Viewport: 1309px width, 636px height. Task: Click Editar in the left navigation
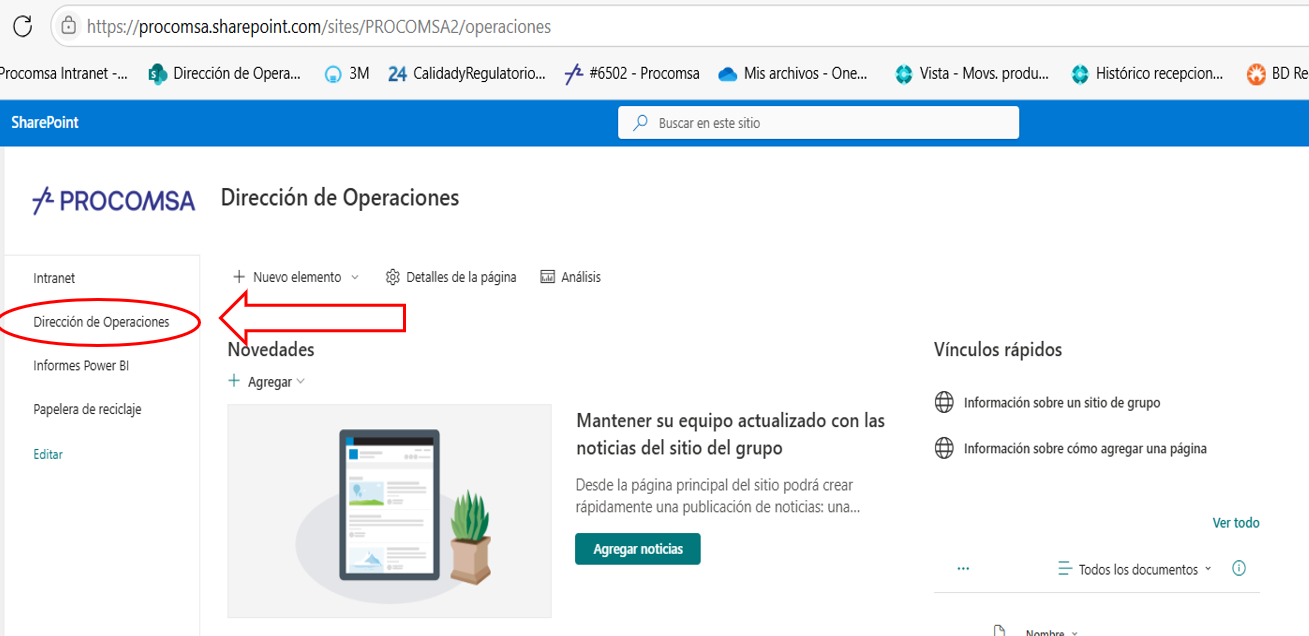48,454
